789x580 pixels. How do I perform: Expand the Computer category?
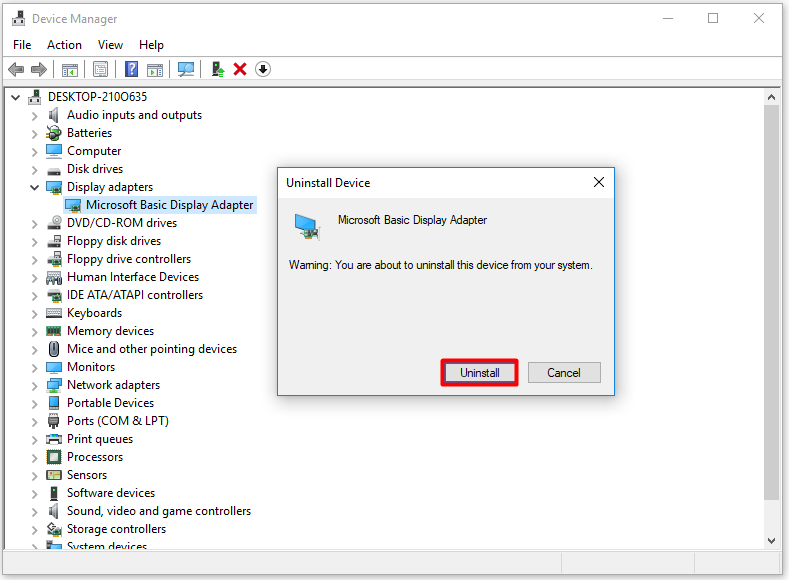tap(34, 151)
